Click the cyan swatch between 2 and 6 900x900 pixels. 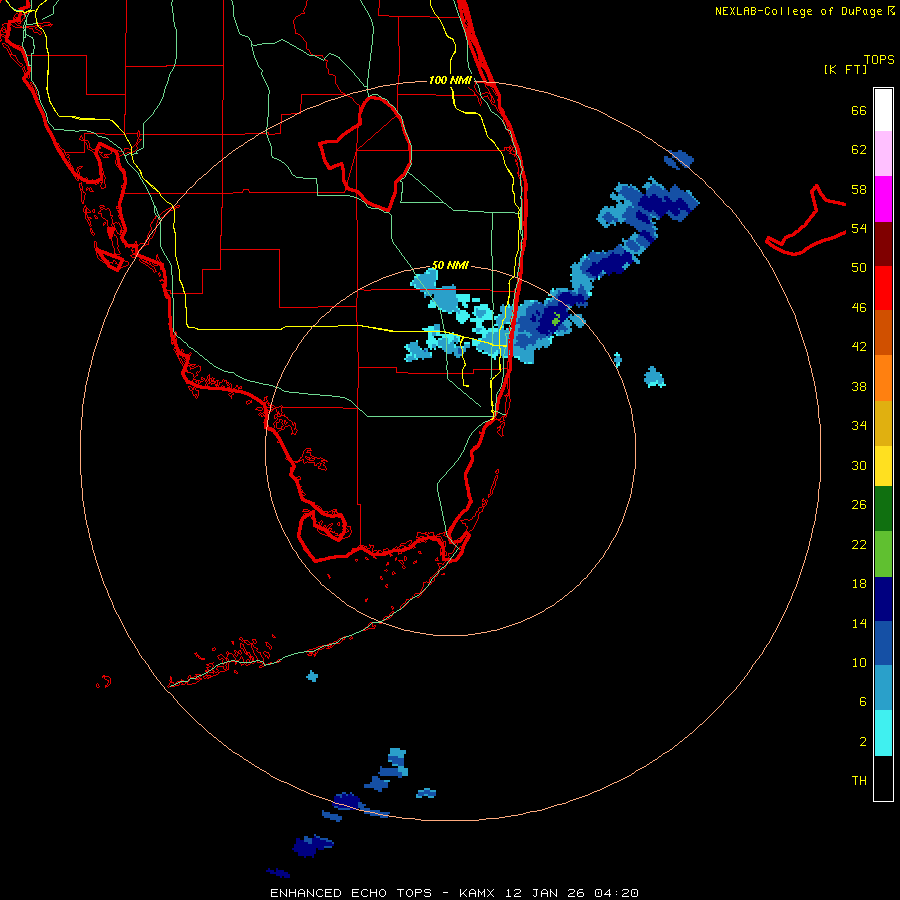point(883,733)
